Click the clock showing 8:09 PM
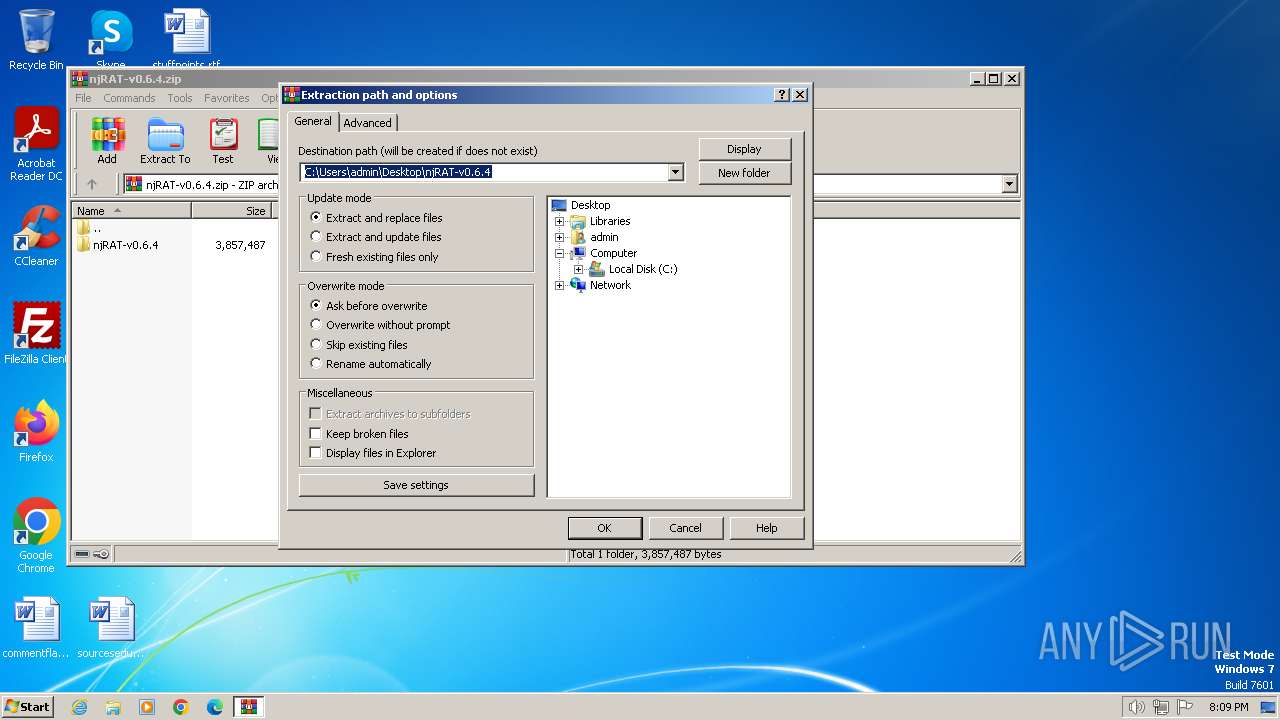1280x720 pixels. 1229,707
